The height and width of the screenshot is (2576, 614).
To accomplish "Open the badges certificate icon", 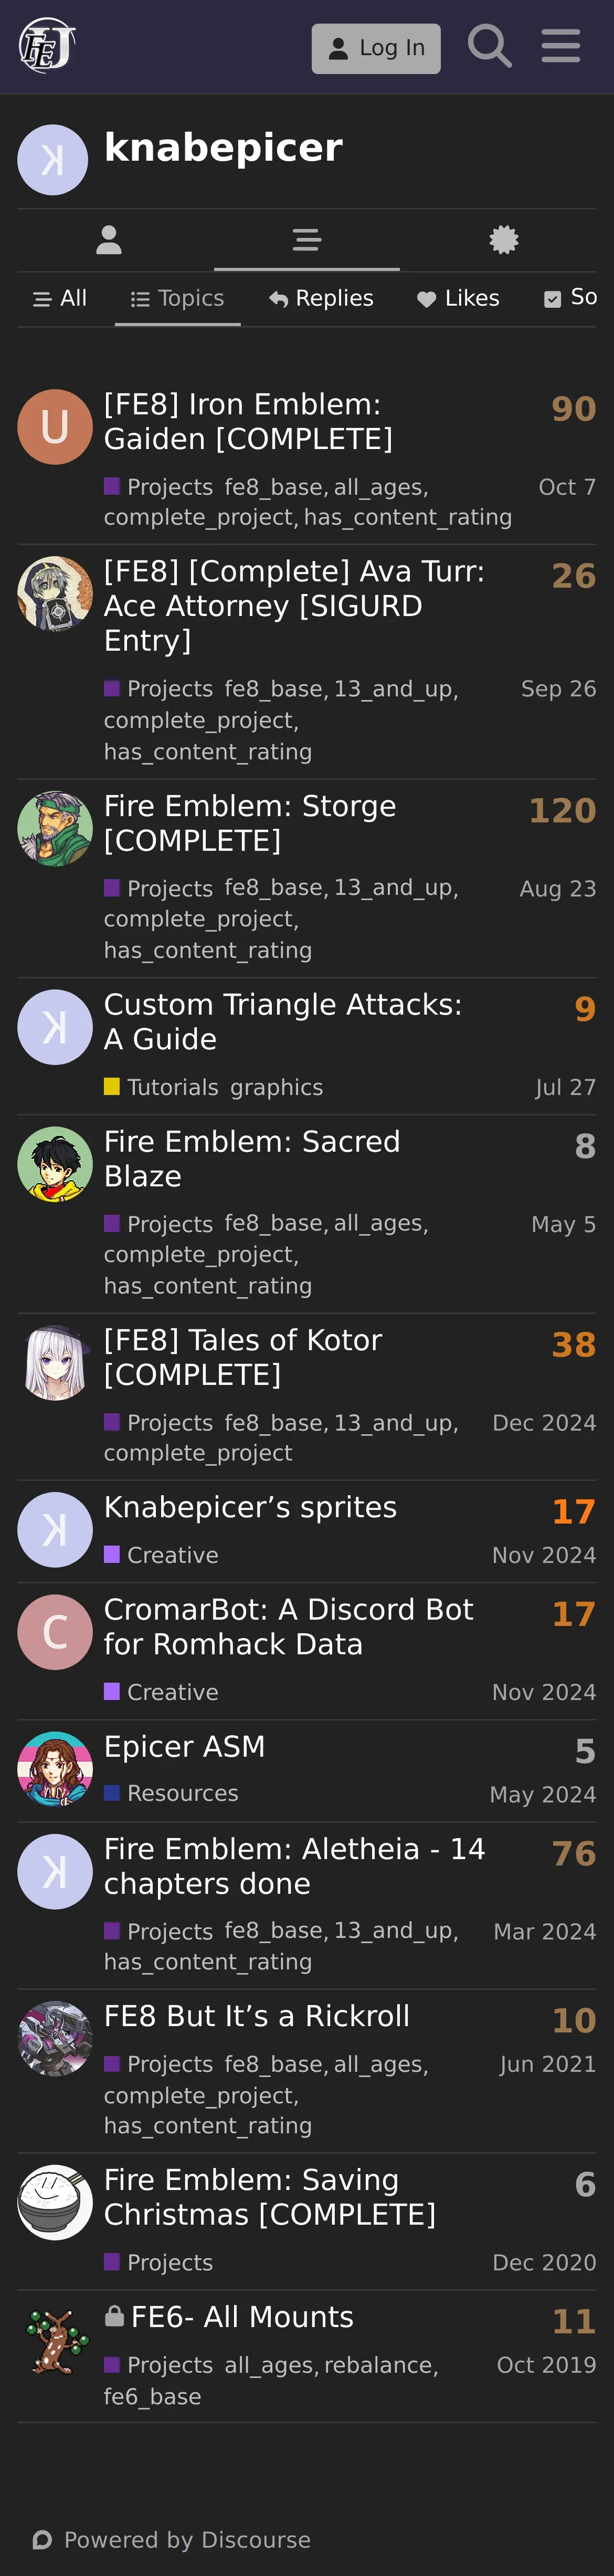I will [x=504, y=240].
